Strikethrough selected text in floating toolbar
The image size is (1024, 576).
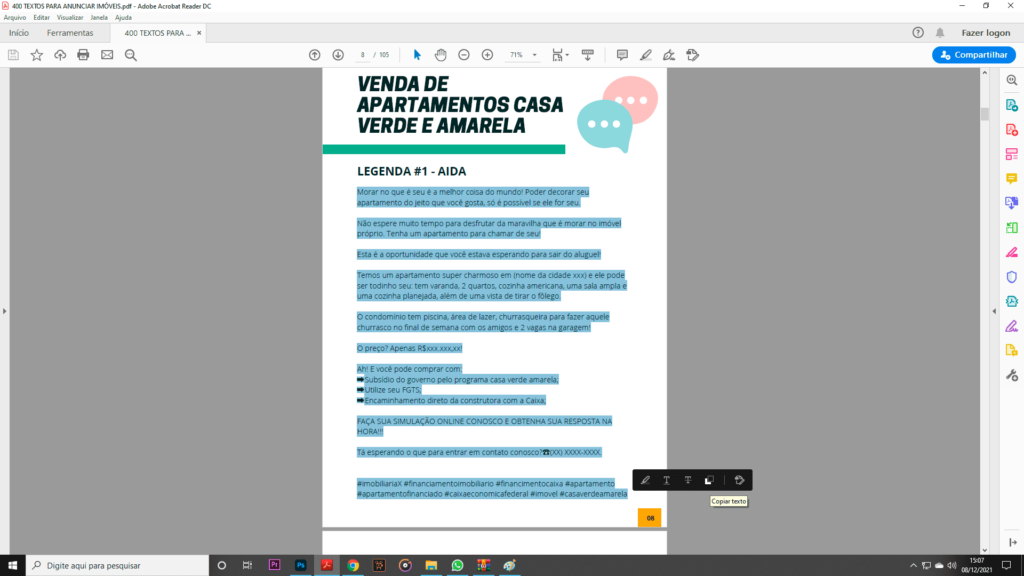point(688,480)
